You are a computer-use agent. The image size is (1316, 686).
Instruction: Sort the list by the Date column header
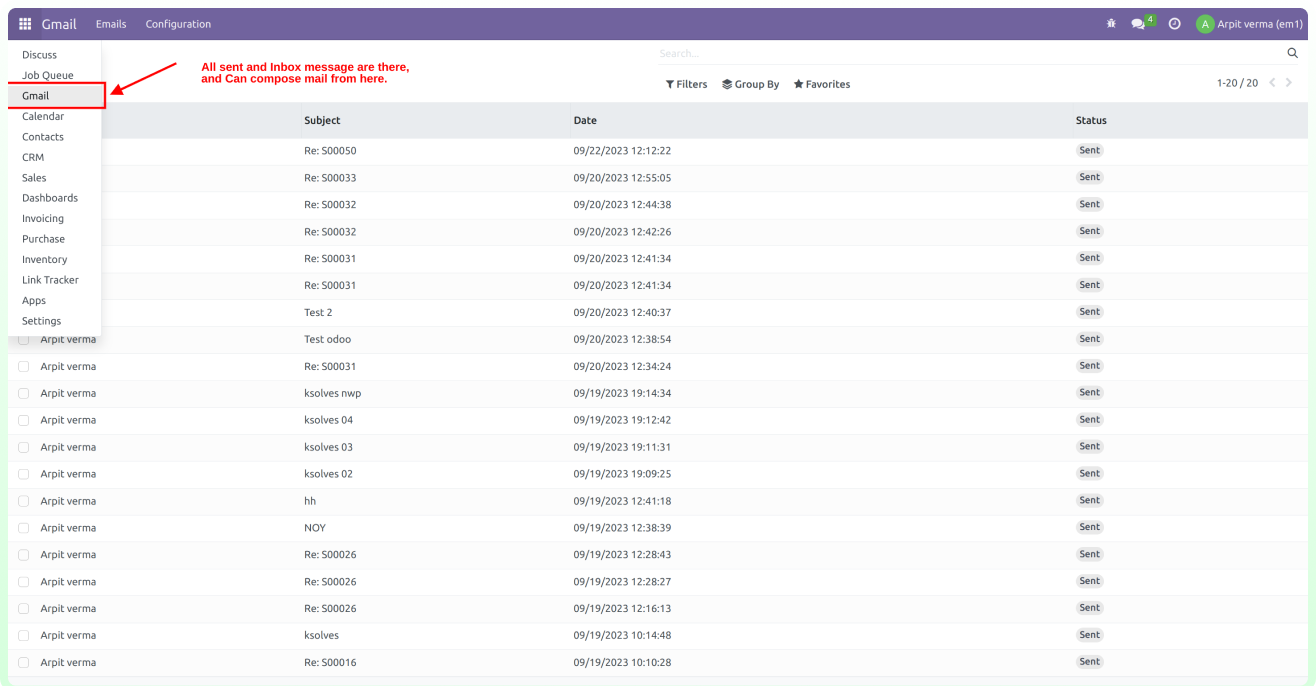click(x=585, y=120)
